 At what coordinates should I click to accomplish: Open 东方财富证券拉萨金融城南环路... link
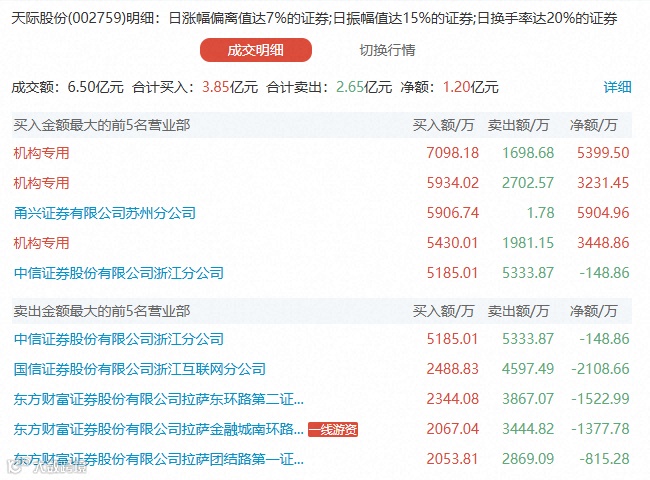(x=159, y=429)
